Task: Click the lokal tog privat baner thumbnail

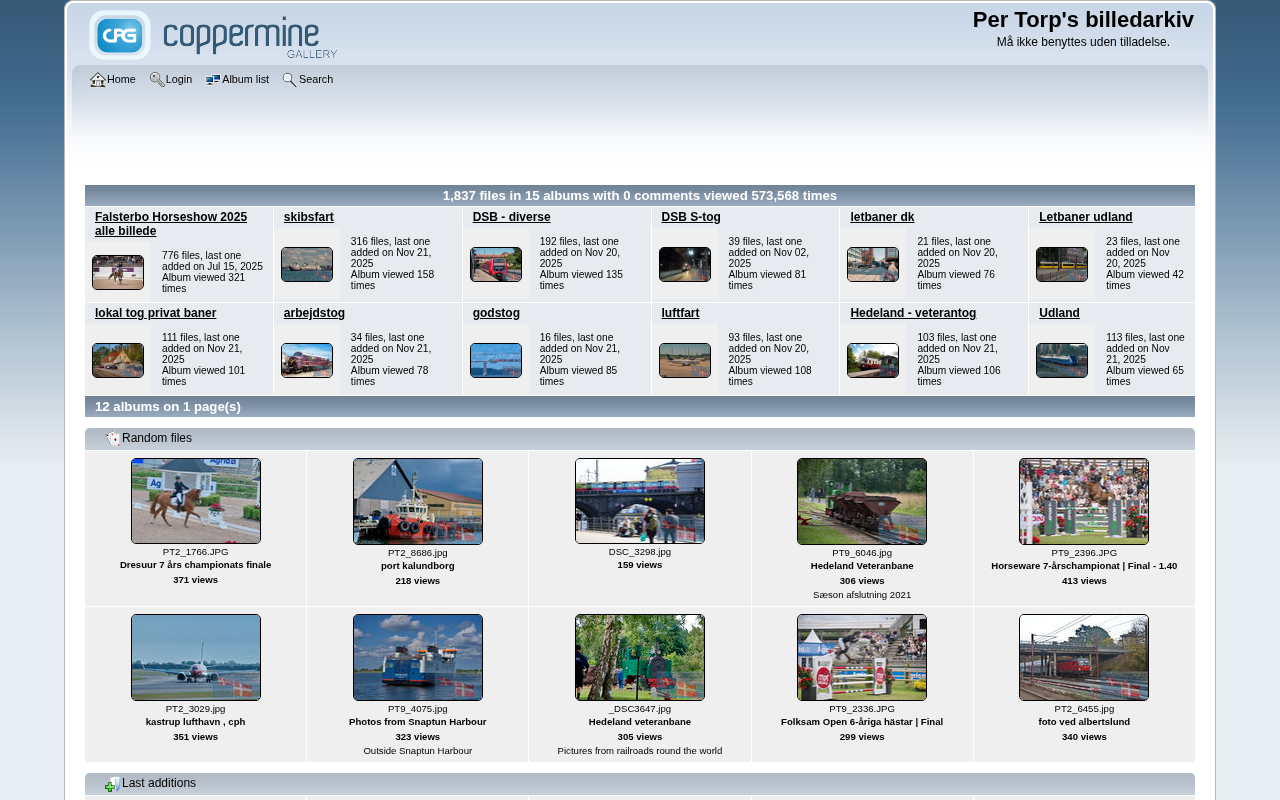Action: pos(118,361)
